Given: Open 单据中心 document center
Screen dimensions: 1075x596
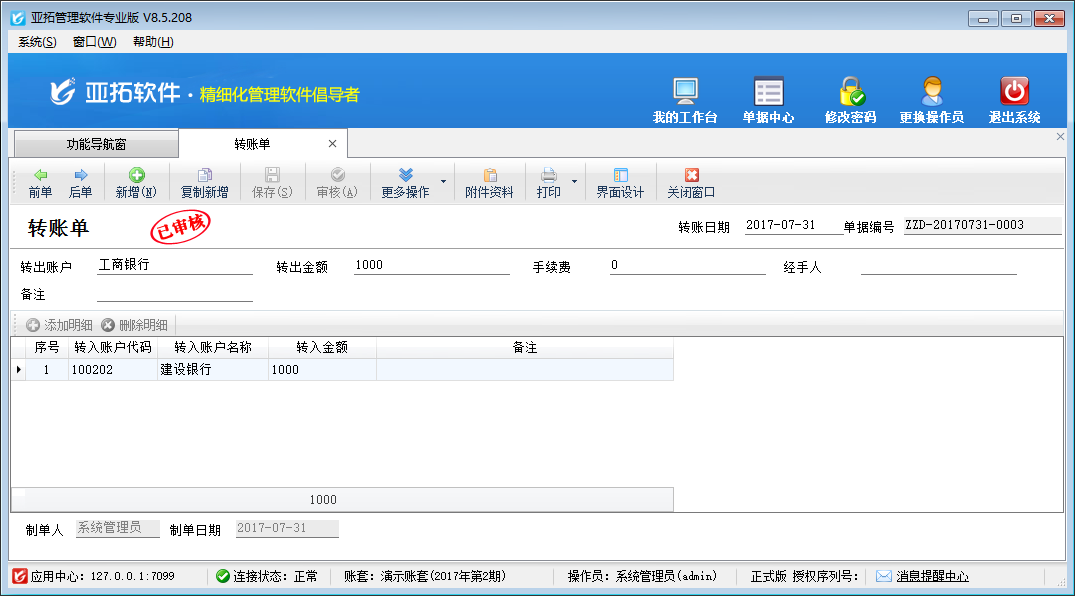Looking at the screenshot, I should tap(768, 93).
